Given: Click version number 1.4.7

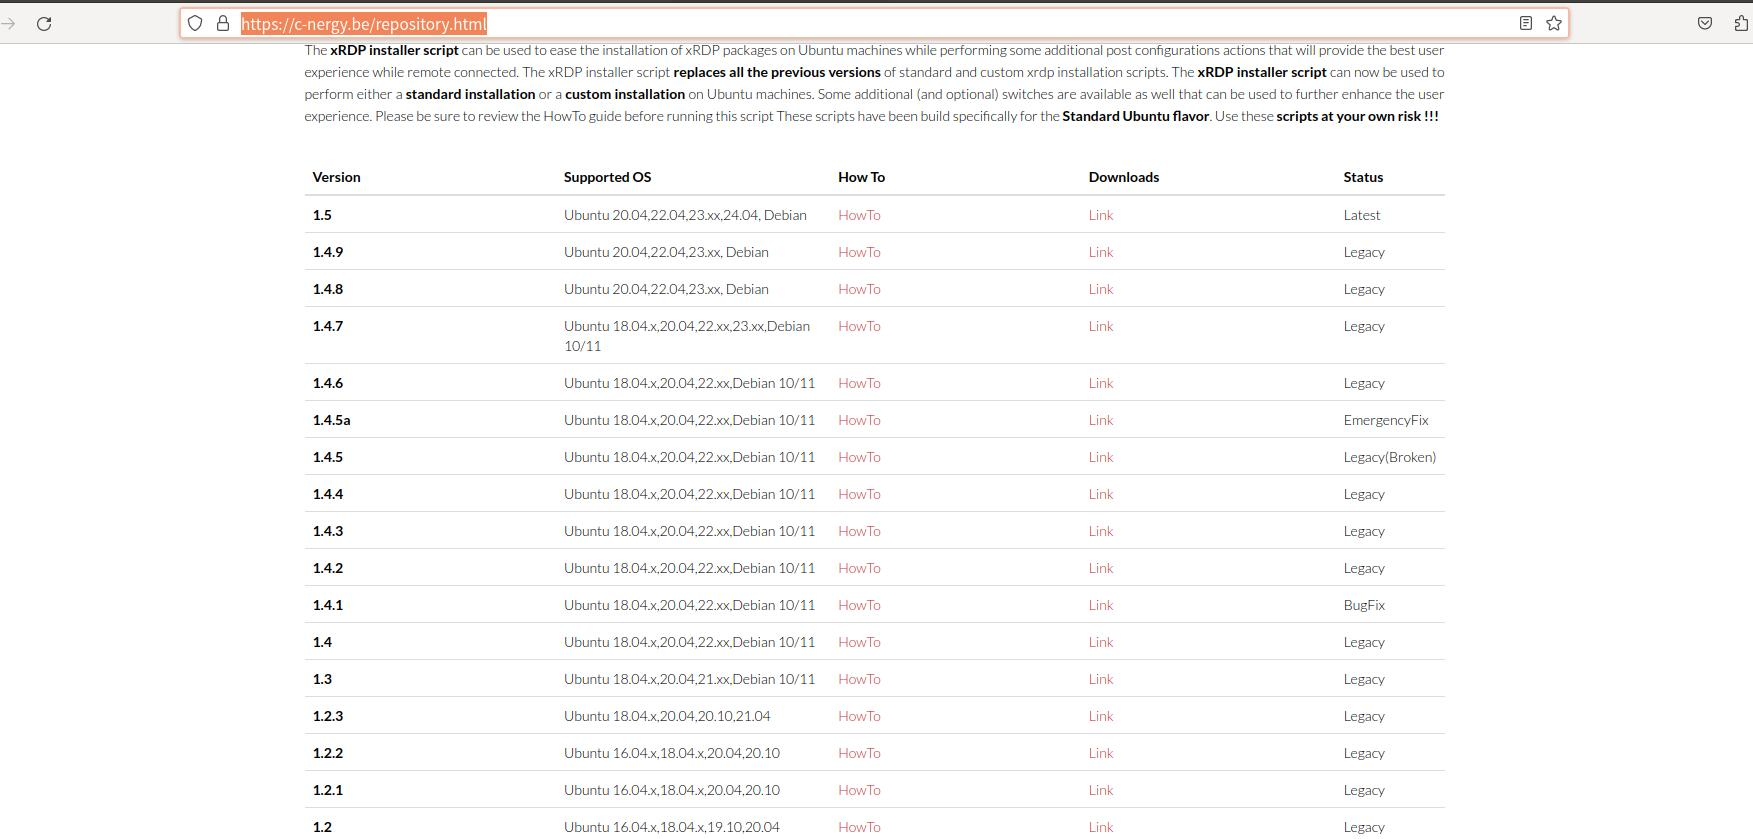Looking at the screenshot, I should click(328, 326).
